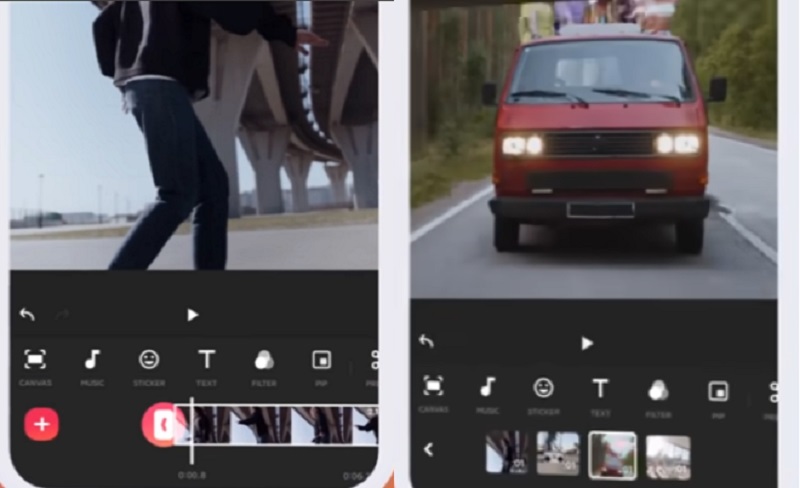Open Filter tool in left phone
The height and width of the screenshot is (488, 800).
click(264, 367)
